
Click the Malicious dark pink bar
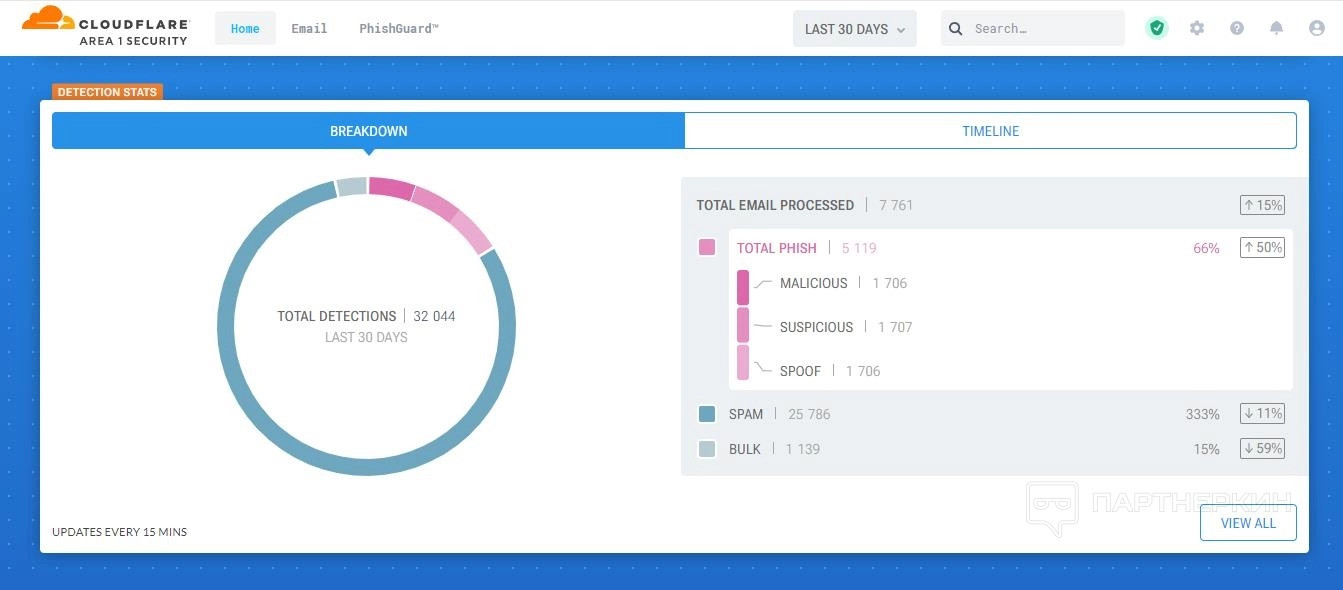click(743, 287)
